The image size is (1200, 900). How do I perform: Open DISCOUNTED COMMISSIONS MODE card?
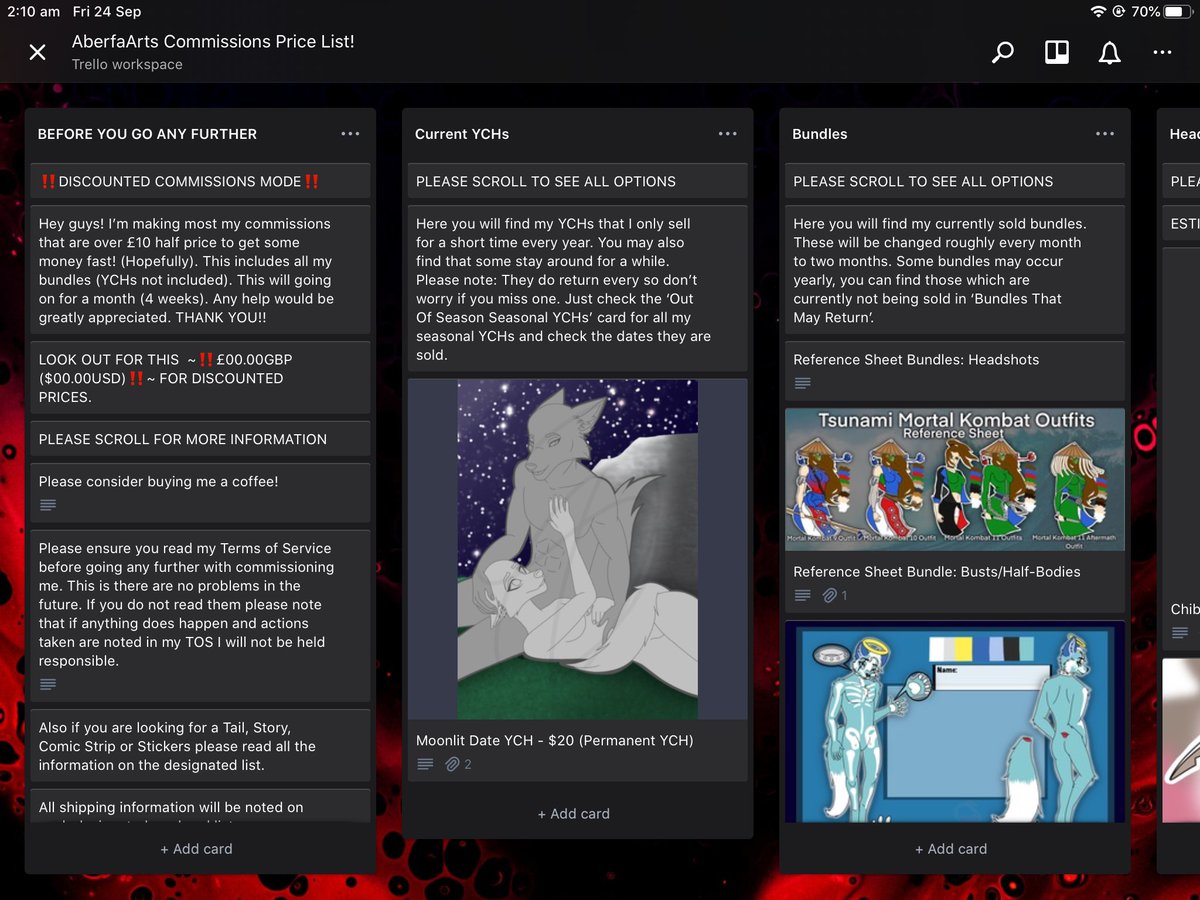pyautogui.click(x=200, y=181)
